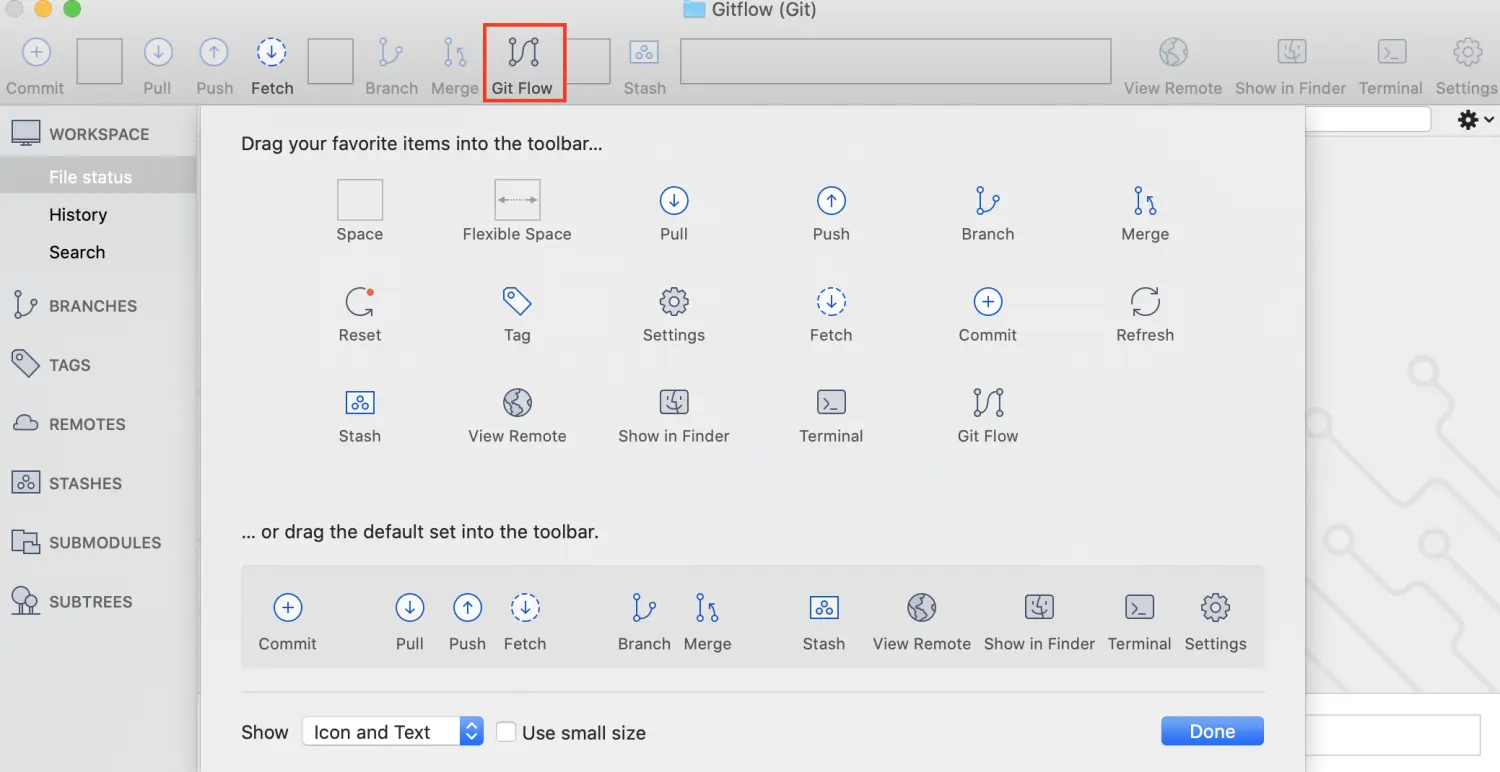
Task: Click View Remote in the top toolbar
Action: click(x=1173, y=66)
